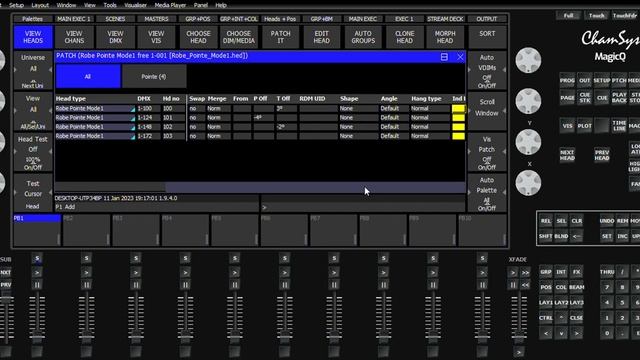Click the VIEW CHANS button
The height and width of the screenshot is (360, 640).
click(74, 37)
